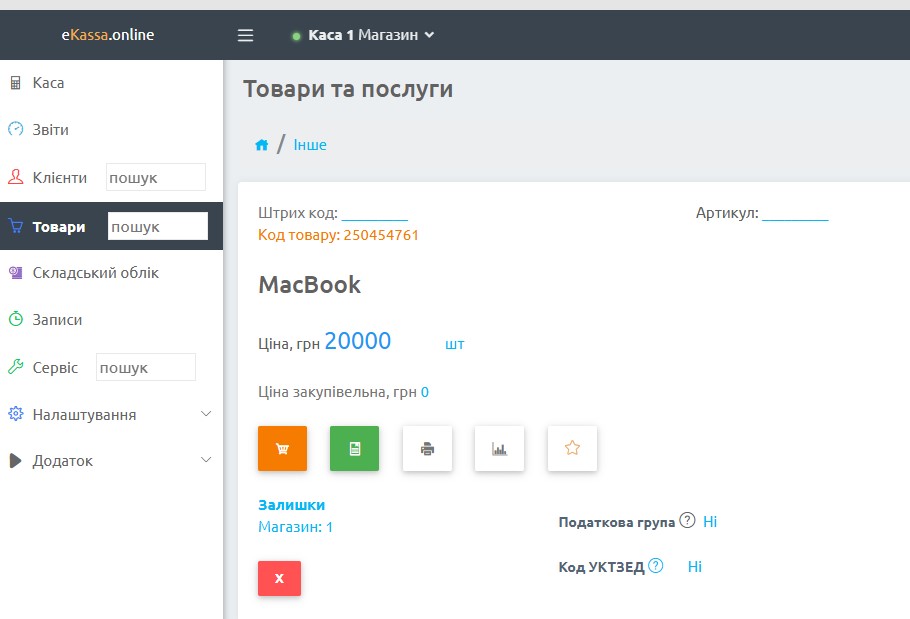
Task: Click the green document icon button
Action: [355, 448]
